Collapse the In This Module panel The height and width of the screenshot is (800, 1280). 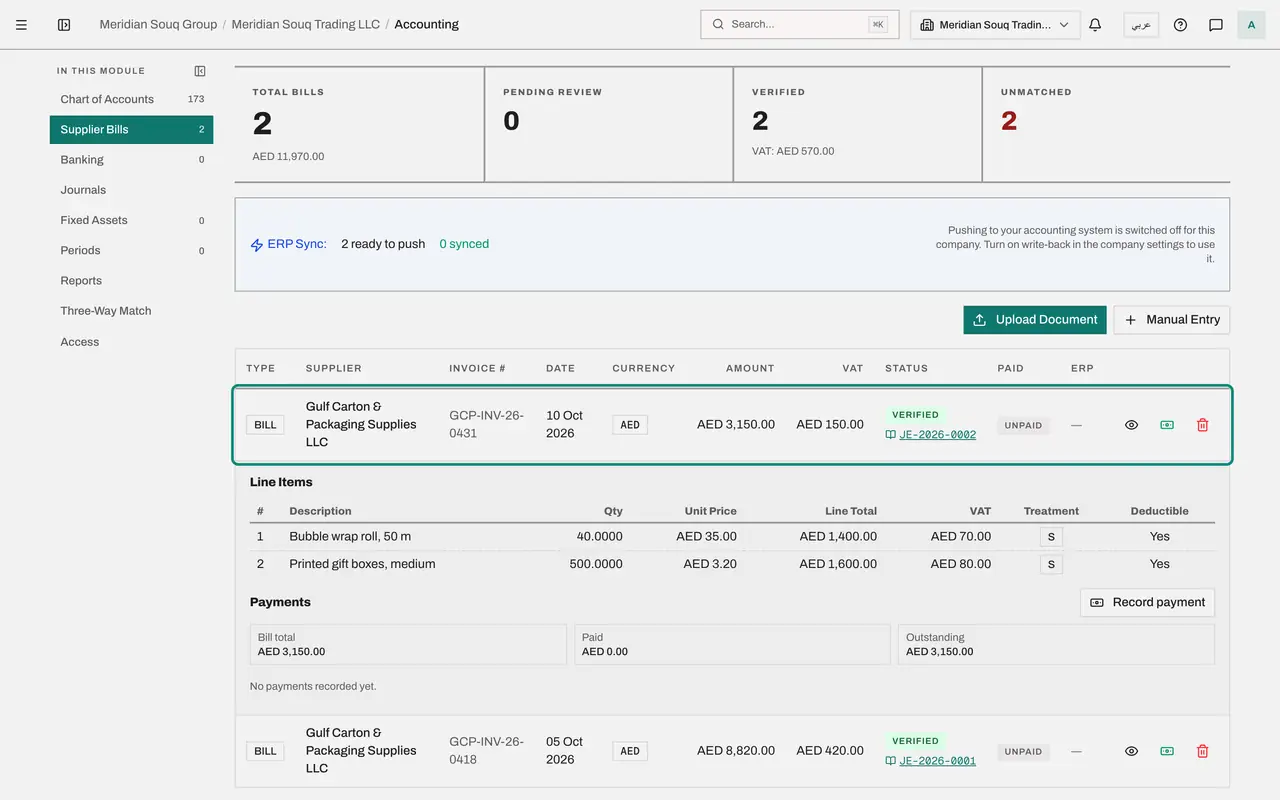200,71
